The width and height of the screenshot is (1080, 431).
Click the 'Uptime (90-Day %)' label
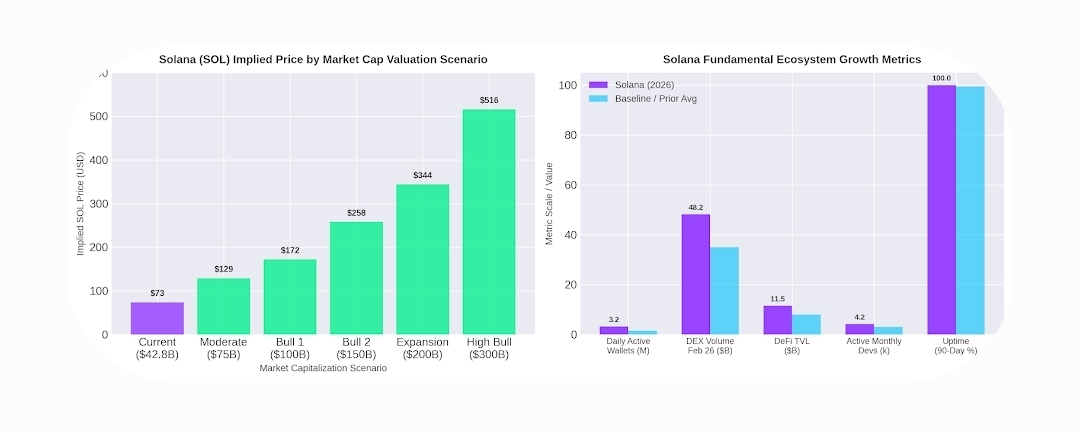tap(956, 346)
